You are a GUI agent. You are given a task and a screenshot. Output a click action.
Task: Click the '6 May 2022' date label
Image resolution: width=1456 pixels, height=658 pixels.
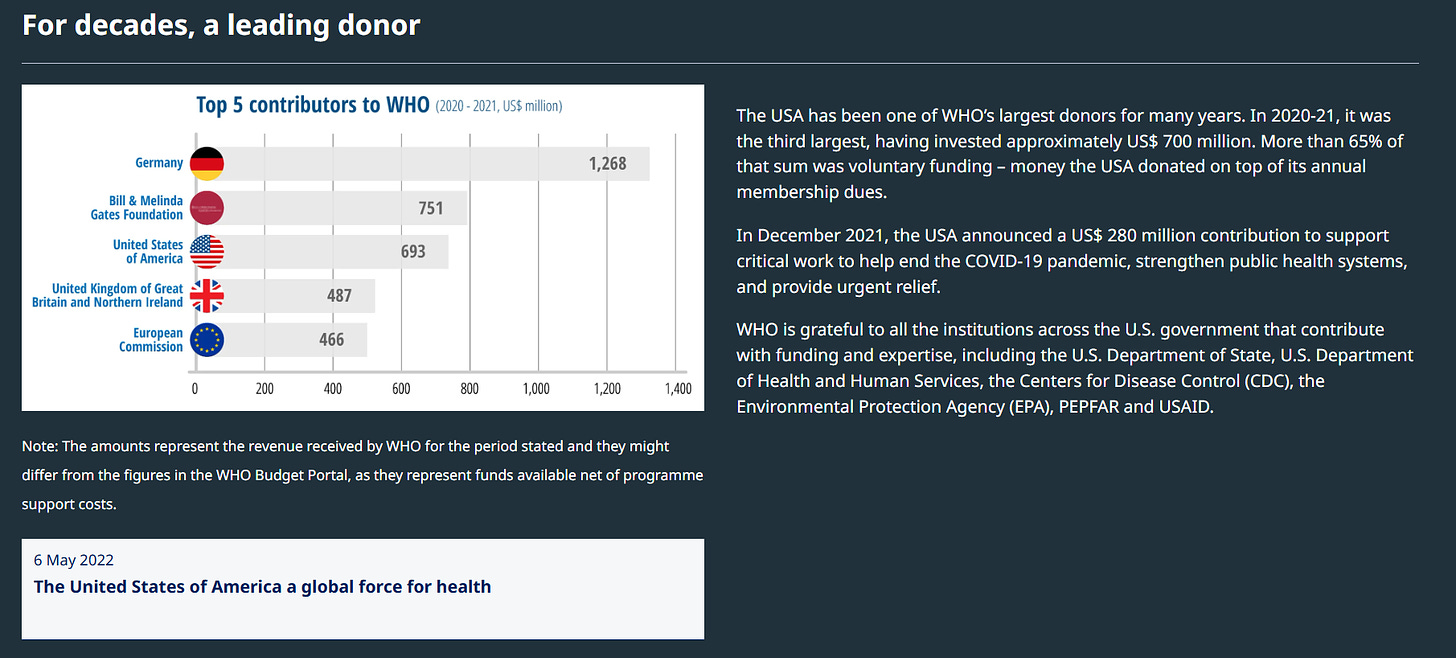74,560
